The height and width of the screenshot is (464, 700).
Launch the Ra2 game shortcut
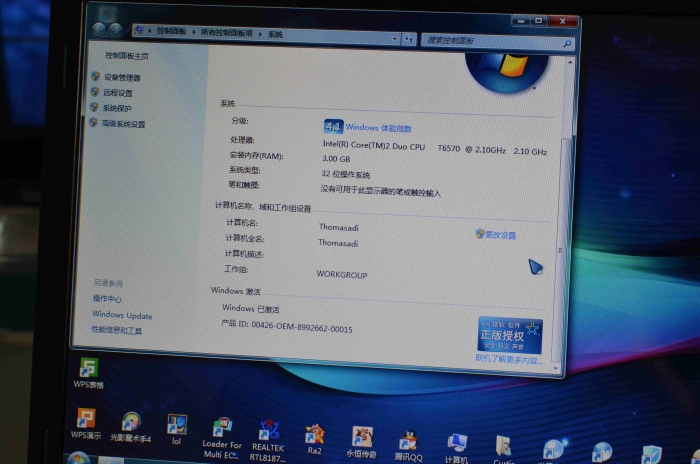pos(315,439)
